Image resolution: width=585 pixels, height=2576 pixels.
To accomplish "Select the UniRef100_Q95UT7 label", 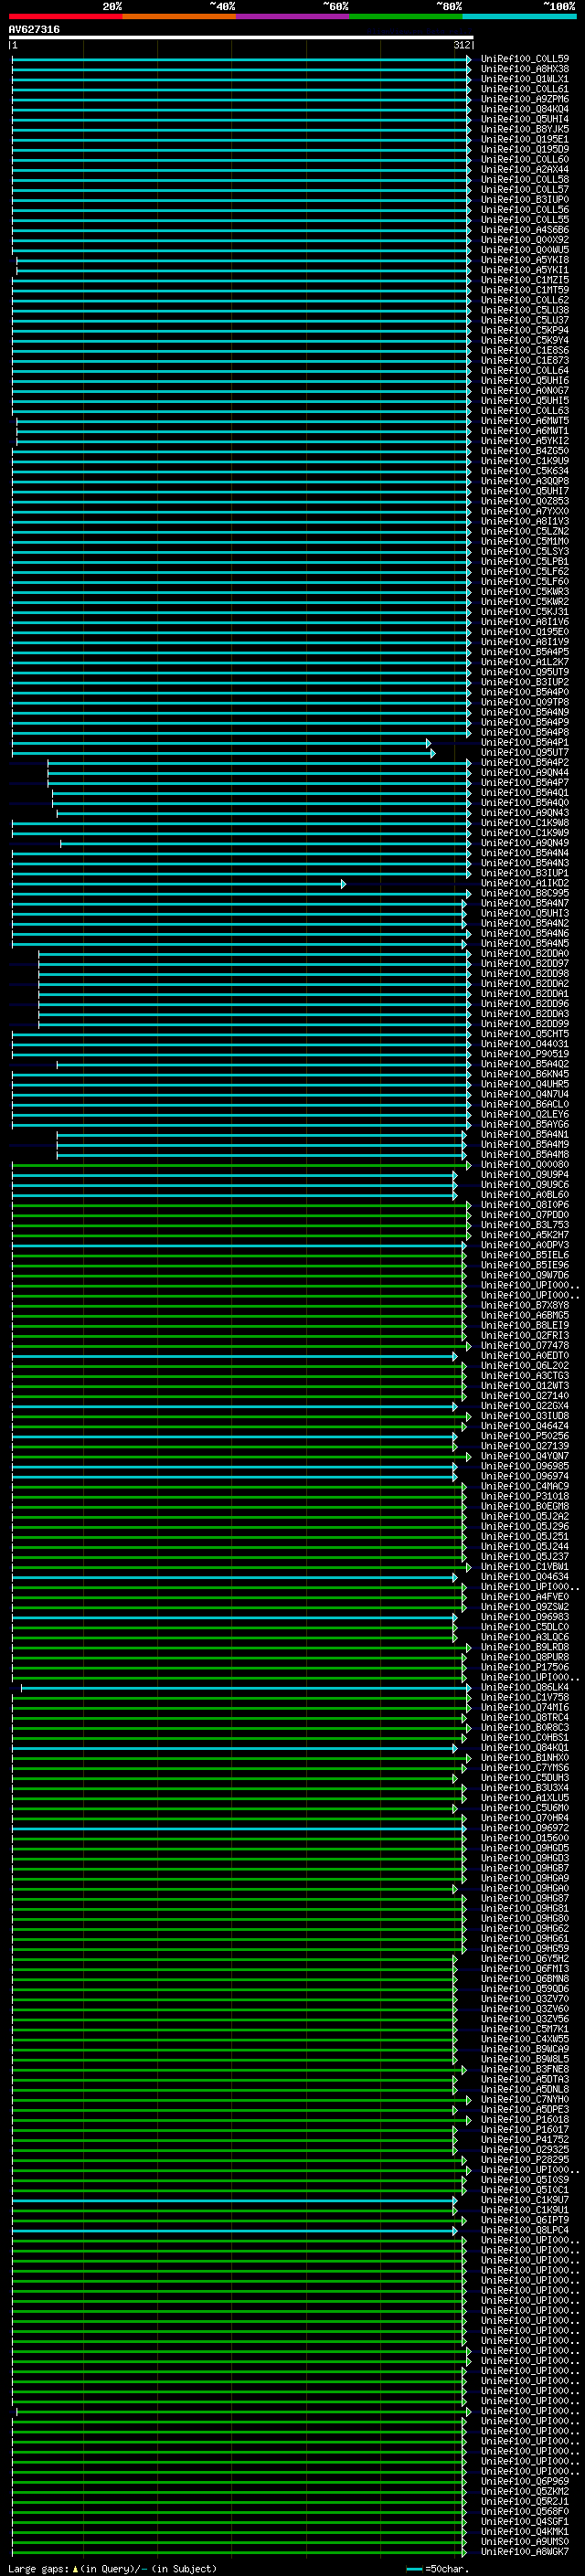I will point(525,752).
